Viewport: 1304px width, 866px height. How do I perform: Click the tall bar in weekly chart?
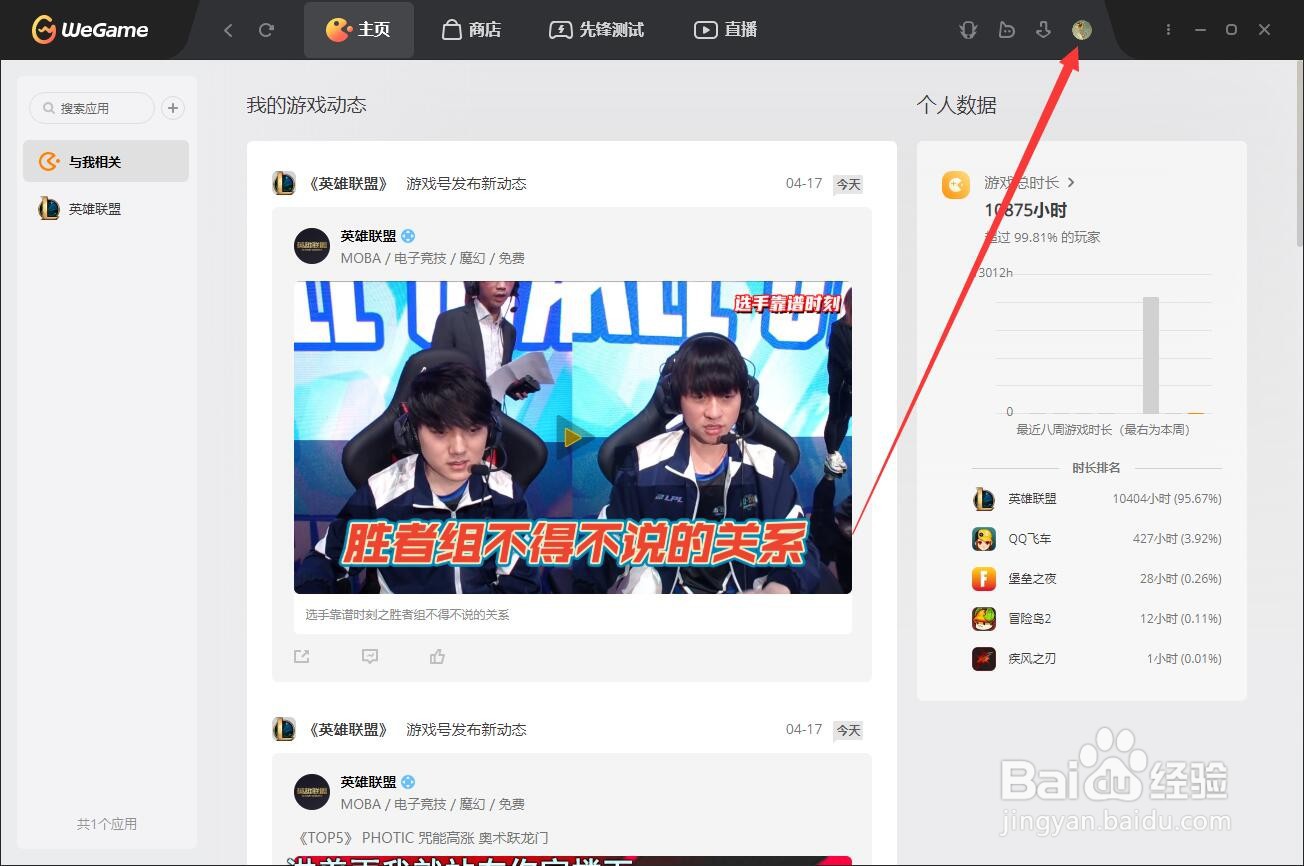[1151, 355]
